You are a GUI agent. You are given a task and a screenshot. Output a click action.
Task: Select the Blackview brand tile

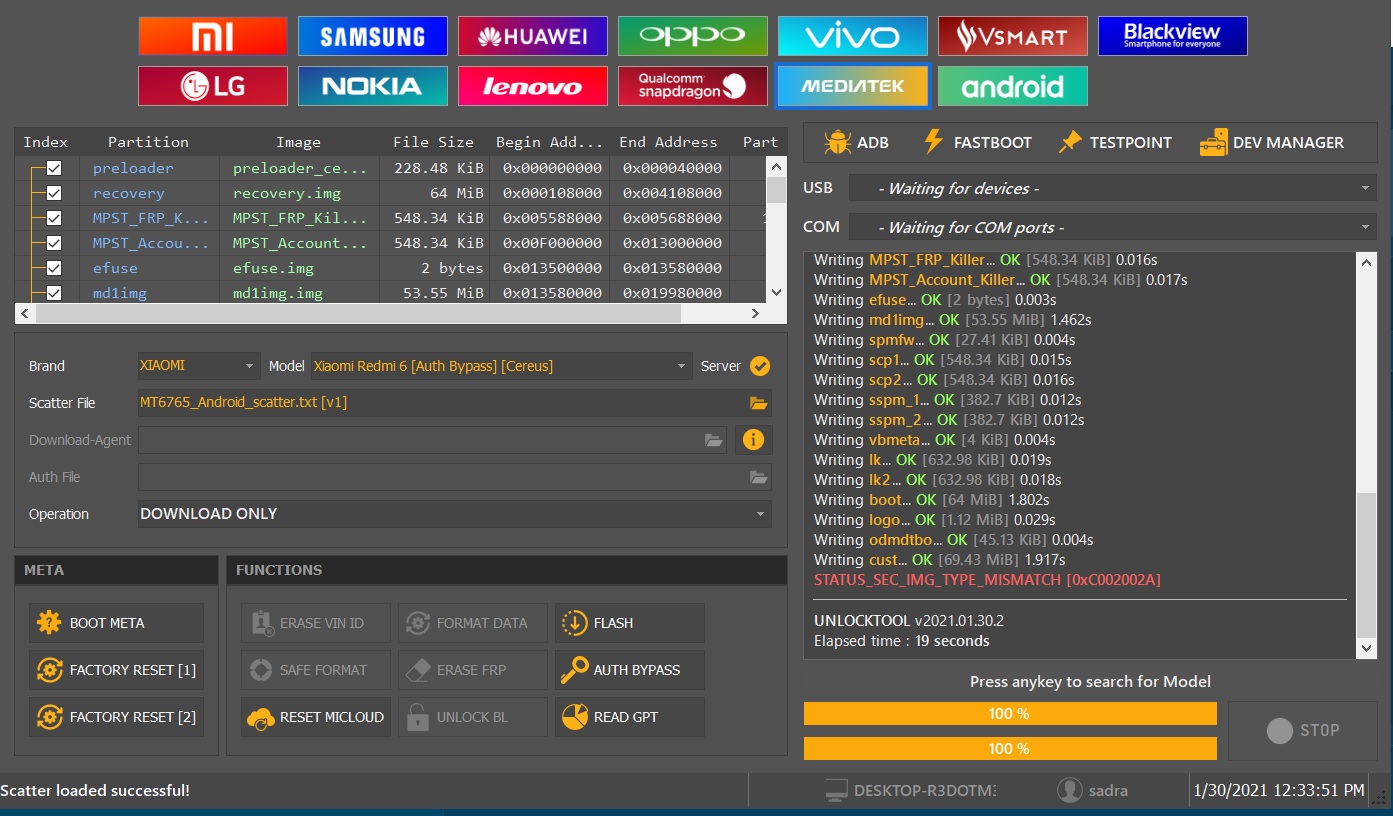(1173, 36)
